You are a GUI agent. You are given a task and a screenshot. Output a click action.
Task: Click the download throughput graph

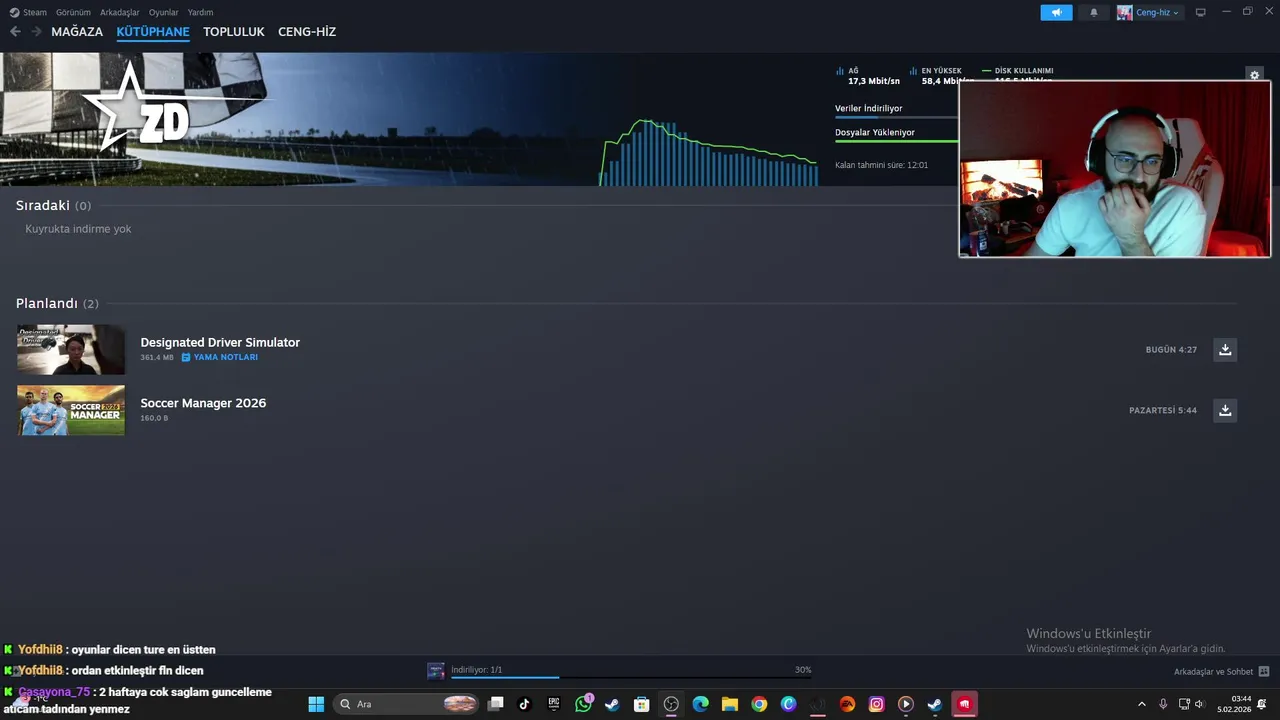(x=708, y=152)
